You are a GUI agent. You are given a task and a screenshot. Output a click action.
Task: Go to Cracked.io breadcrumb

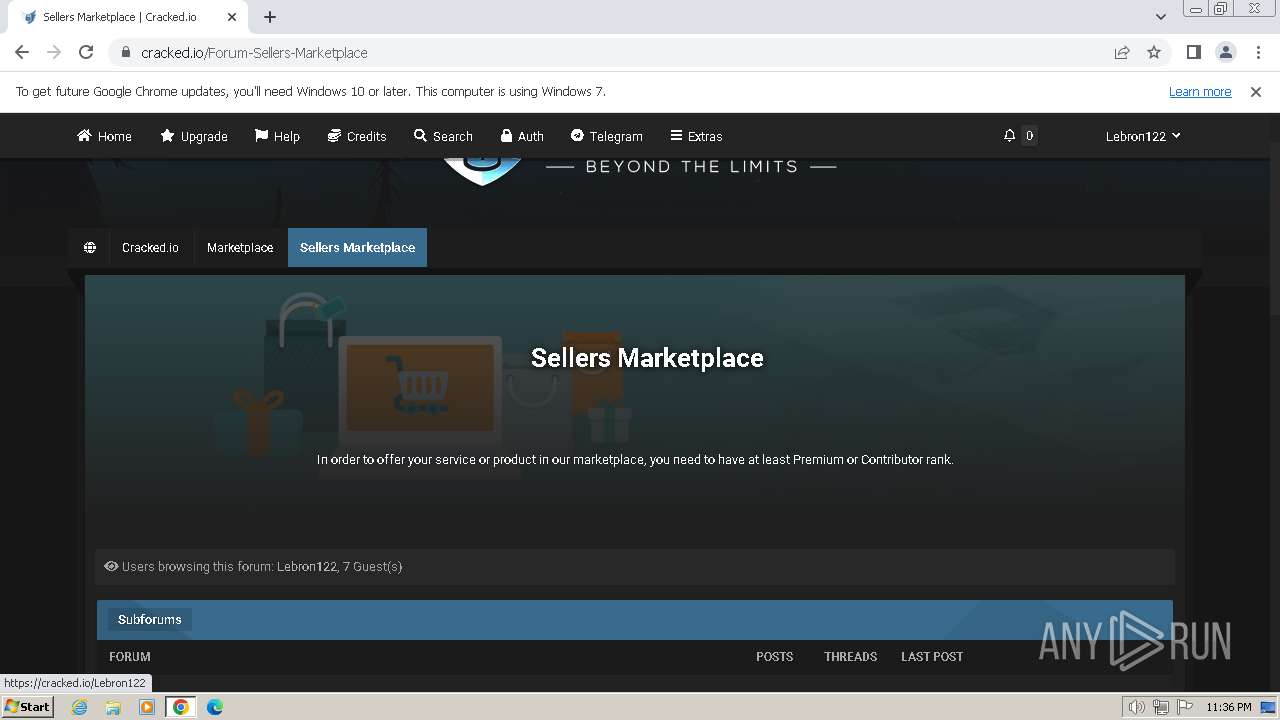point(150,248)
